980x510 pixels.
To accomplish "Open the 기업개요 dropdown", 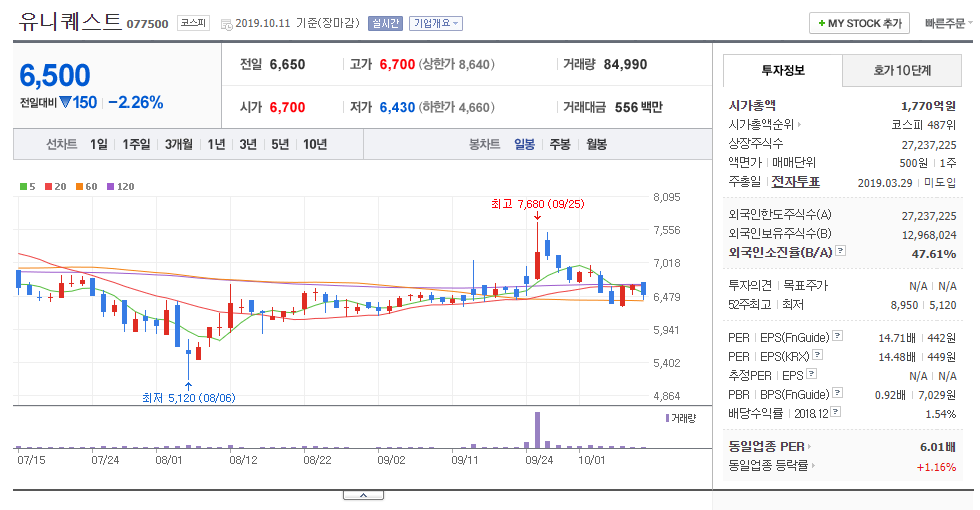I will point(436,24).
